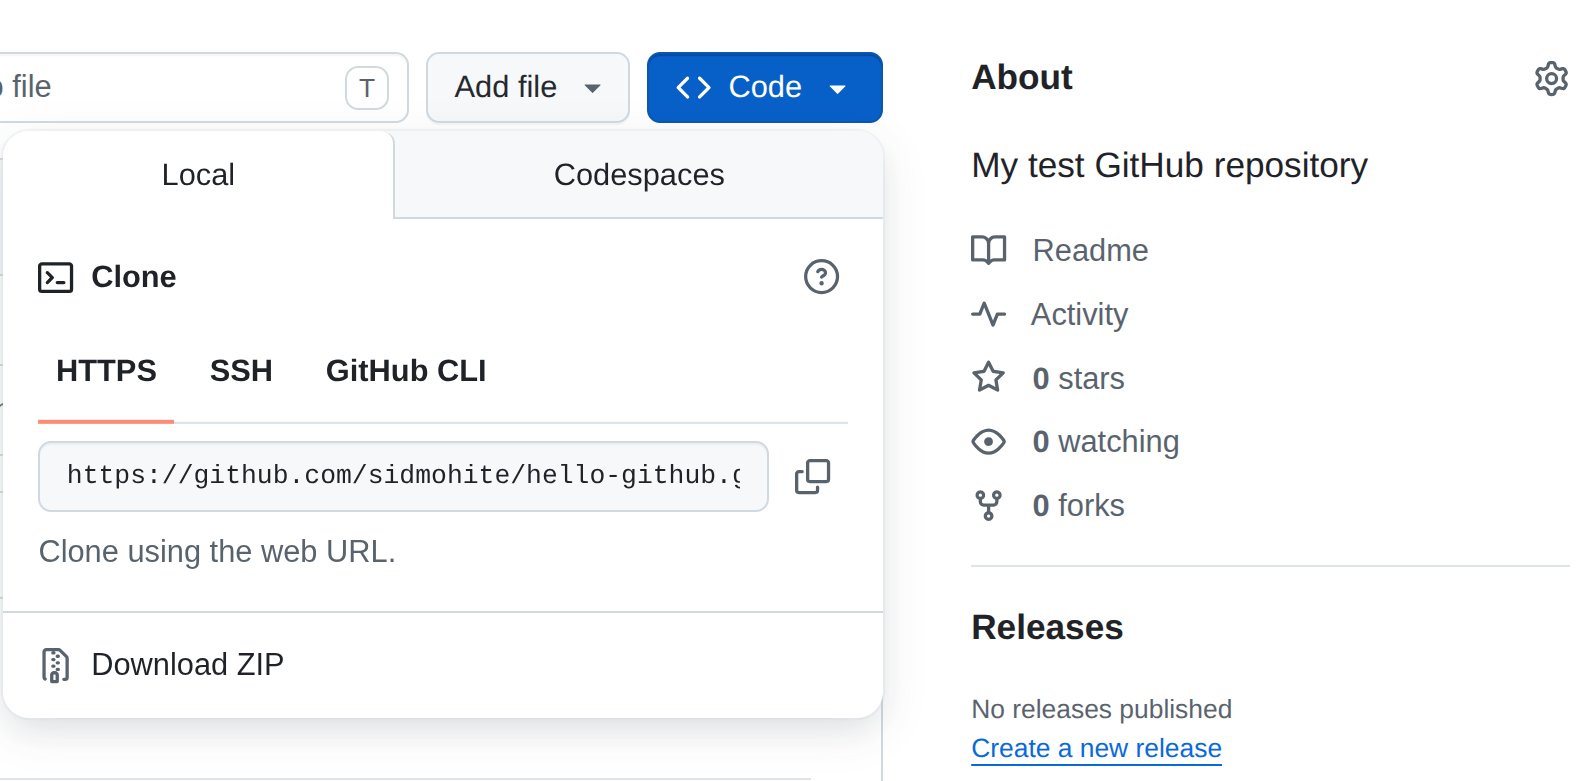The width and height of the screenshot is (1581, 781).
Task: Click the Releases heading
Action: pos(1047,627)
